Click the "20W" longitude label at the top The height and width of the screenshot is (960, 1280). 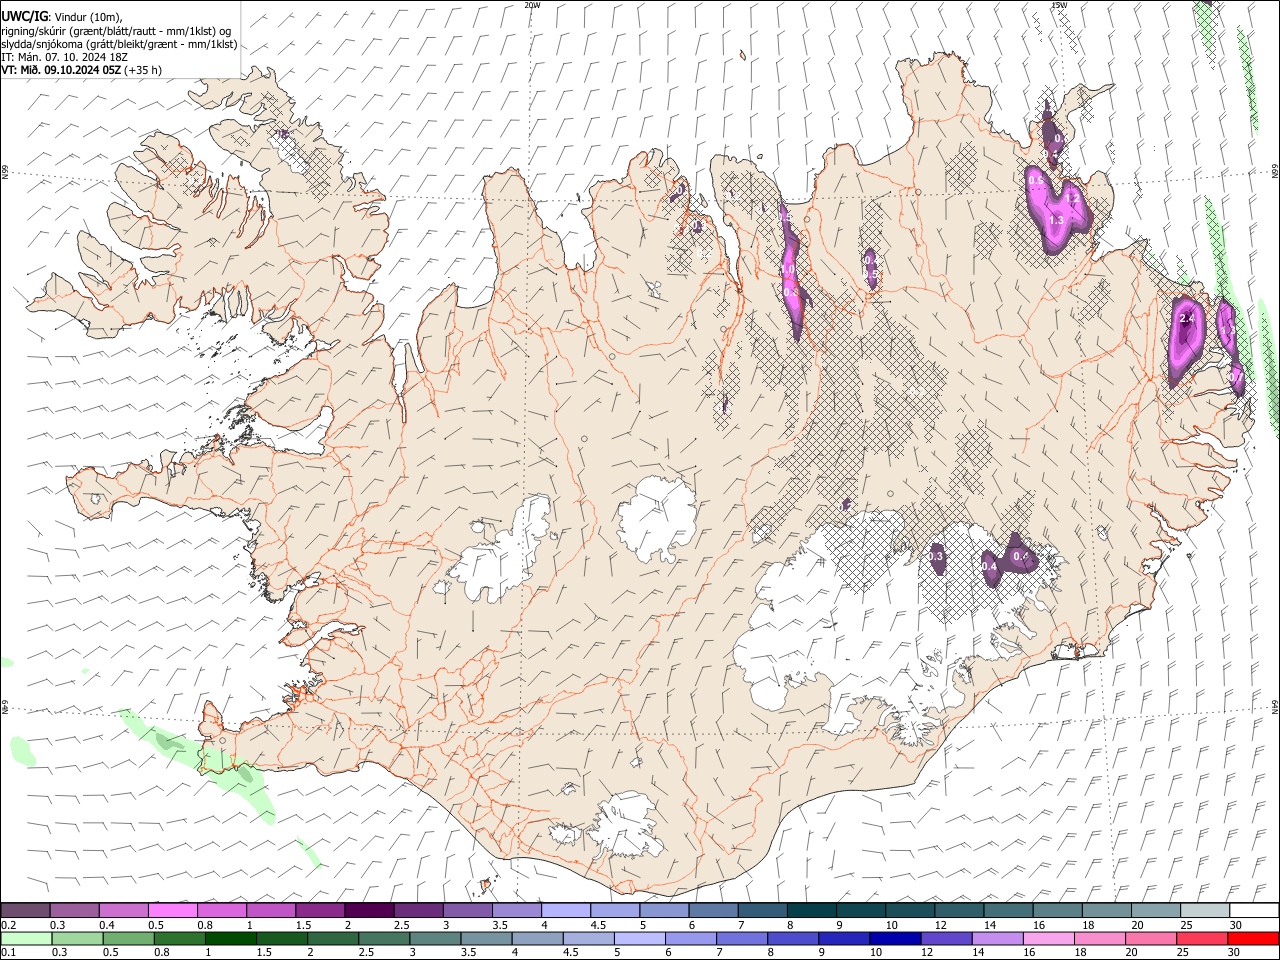point(532,5)
